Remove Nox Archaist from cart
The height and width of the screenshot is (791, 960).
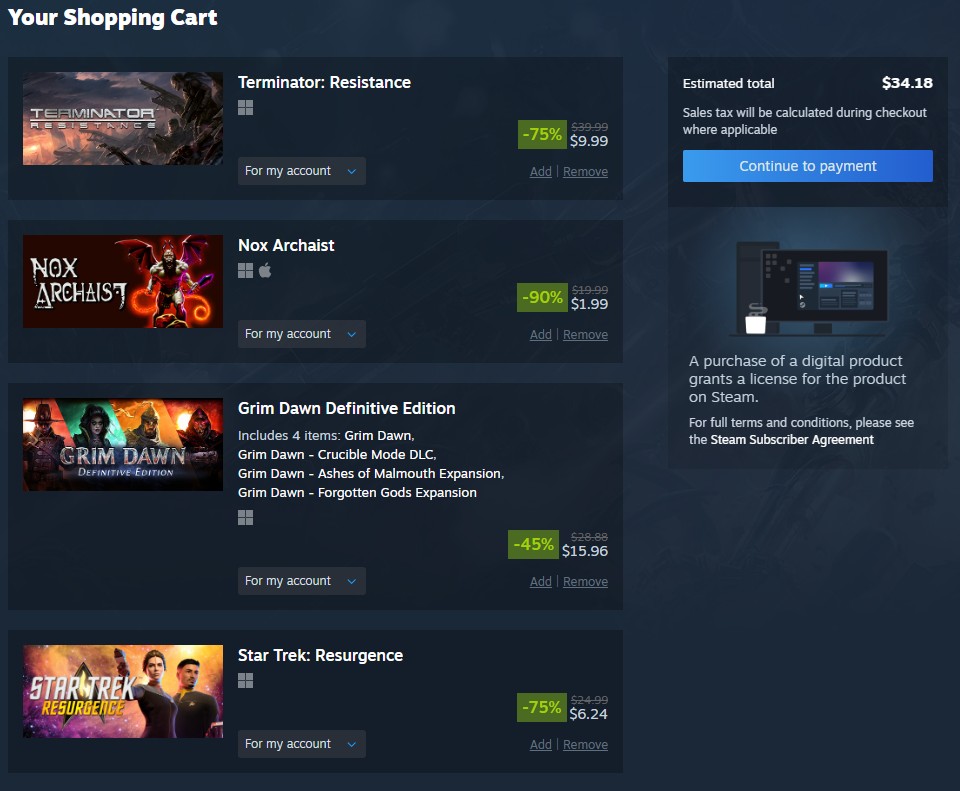(x=585, y=335)
